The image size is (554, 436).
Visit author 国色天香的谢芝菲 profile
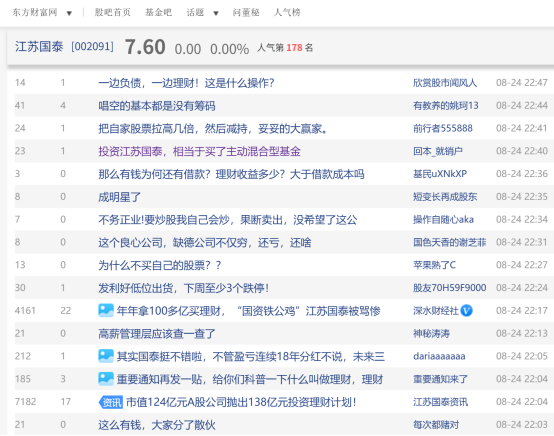coord(449,242)
